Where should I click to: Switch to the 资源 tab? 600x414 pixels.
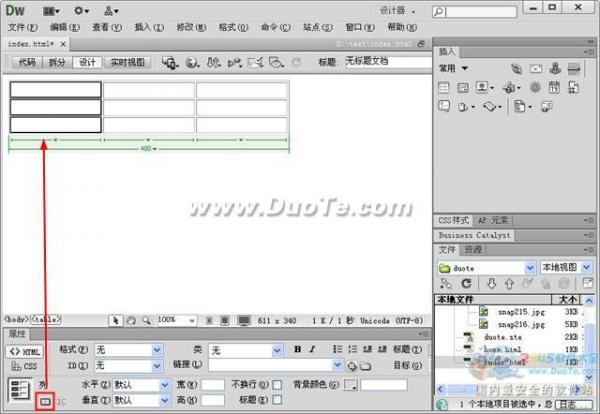click(473, 250)
